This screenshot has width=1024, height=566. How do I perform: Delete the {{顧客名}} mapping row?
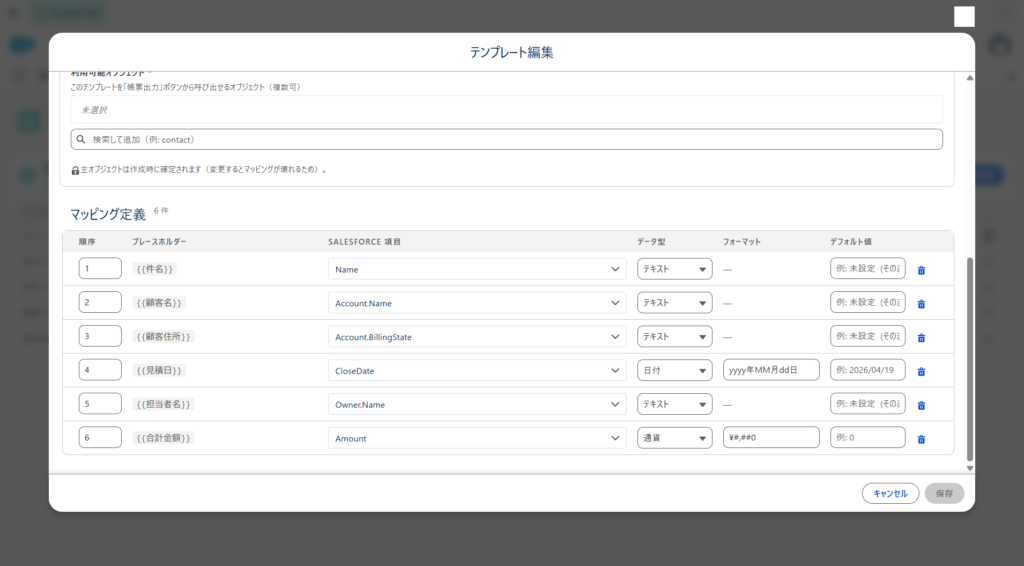pos(921,304)
